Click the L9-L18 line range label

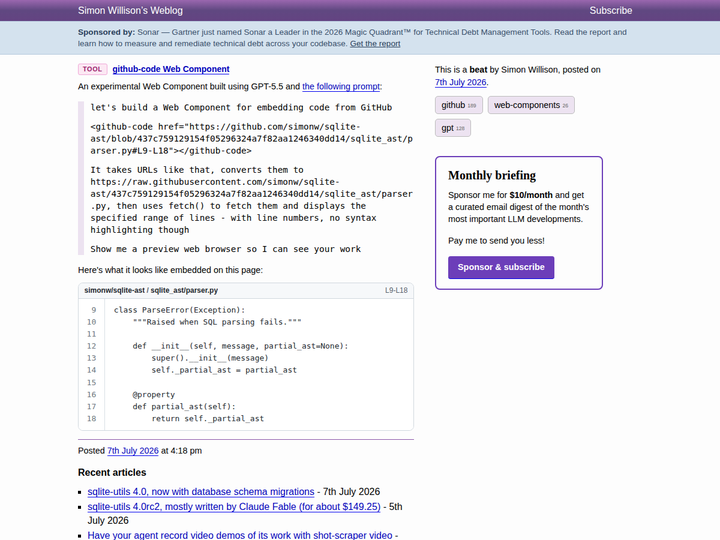click(396, 291)
